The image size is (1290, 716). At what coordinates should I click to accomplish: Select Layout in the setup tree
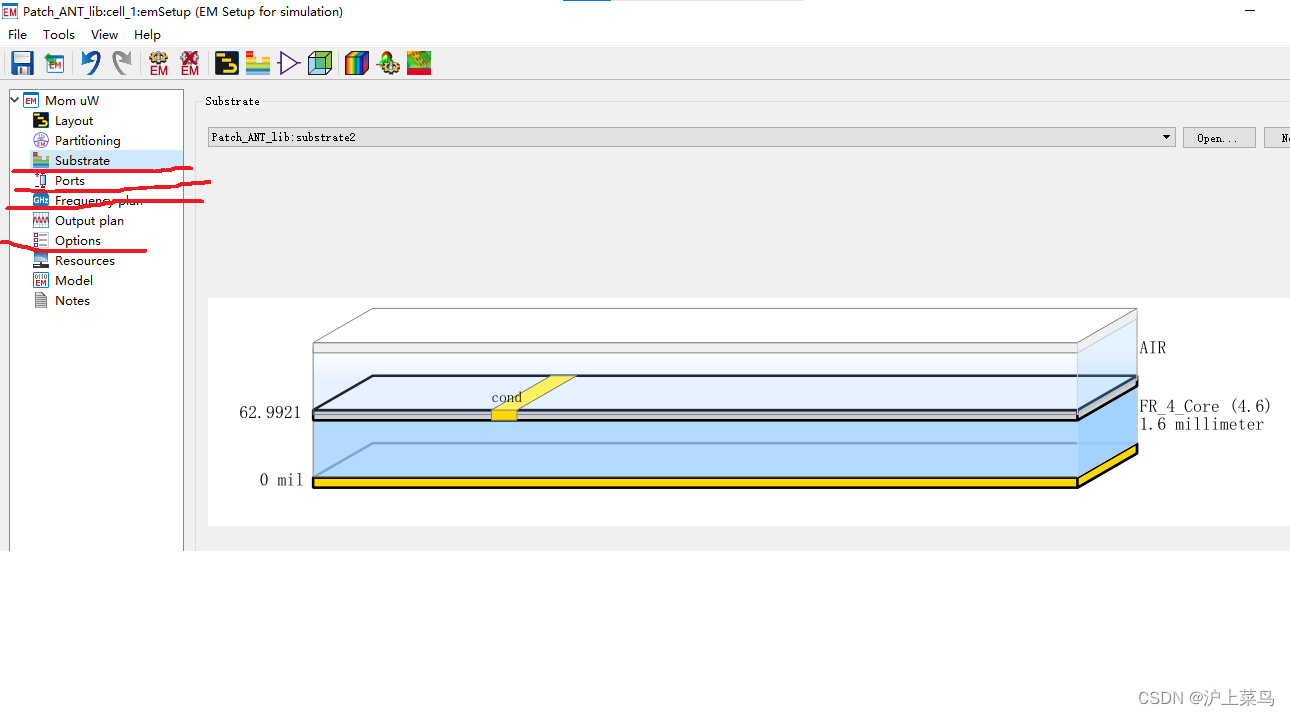click(x=74, y=120)
